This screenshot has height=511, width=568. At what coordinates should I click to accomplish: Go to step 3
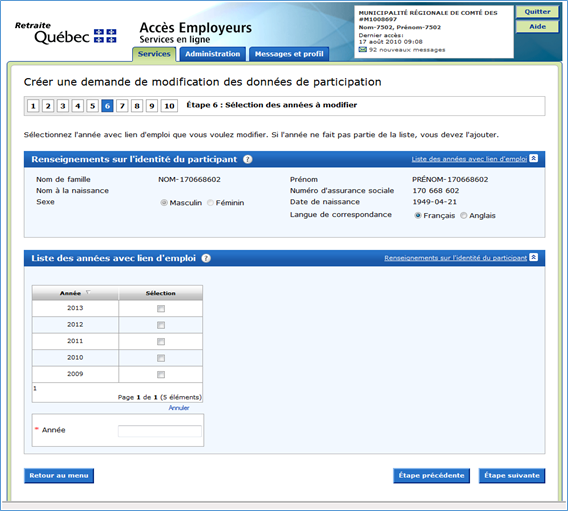coord(63,106)
